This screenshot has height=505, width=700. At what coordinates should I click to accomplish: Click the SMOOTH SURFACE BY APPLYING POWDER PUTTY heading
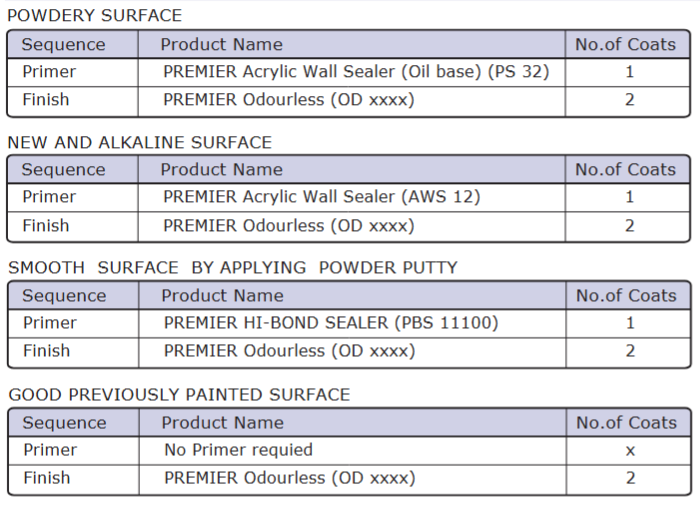tap(232, 268)
